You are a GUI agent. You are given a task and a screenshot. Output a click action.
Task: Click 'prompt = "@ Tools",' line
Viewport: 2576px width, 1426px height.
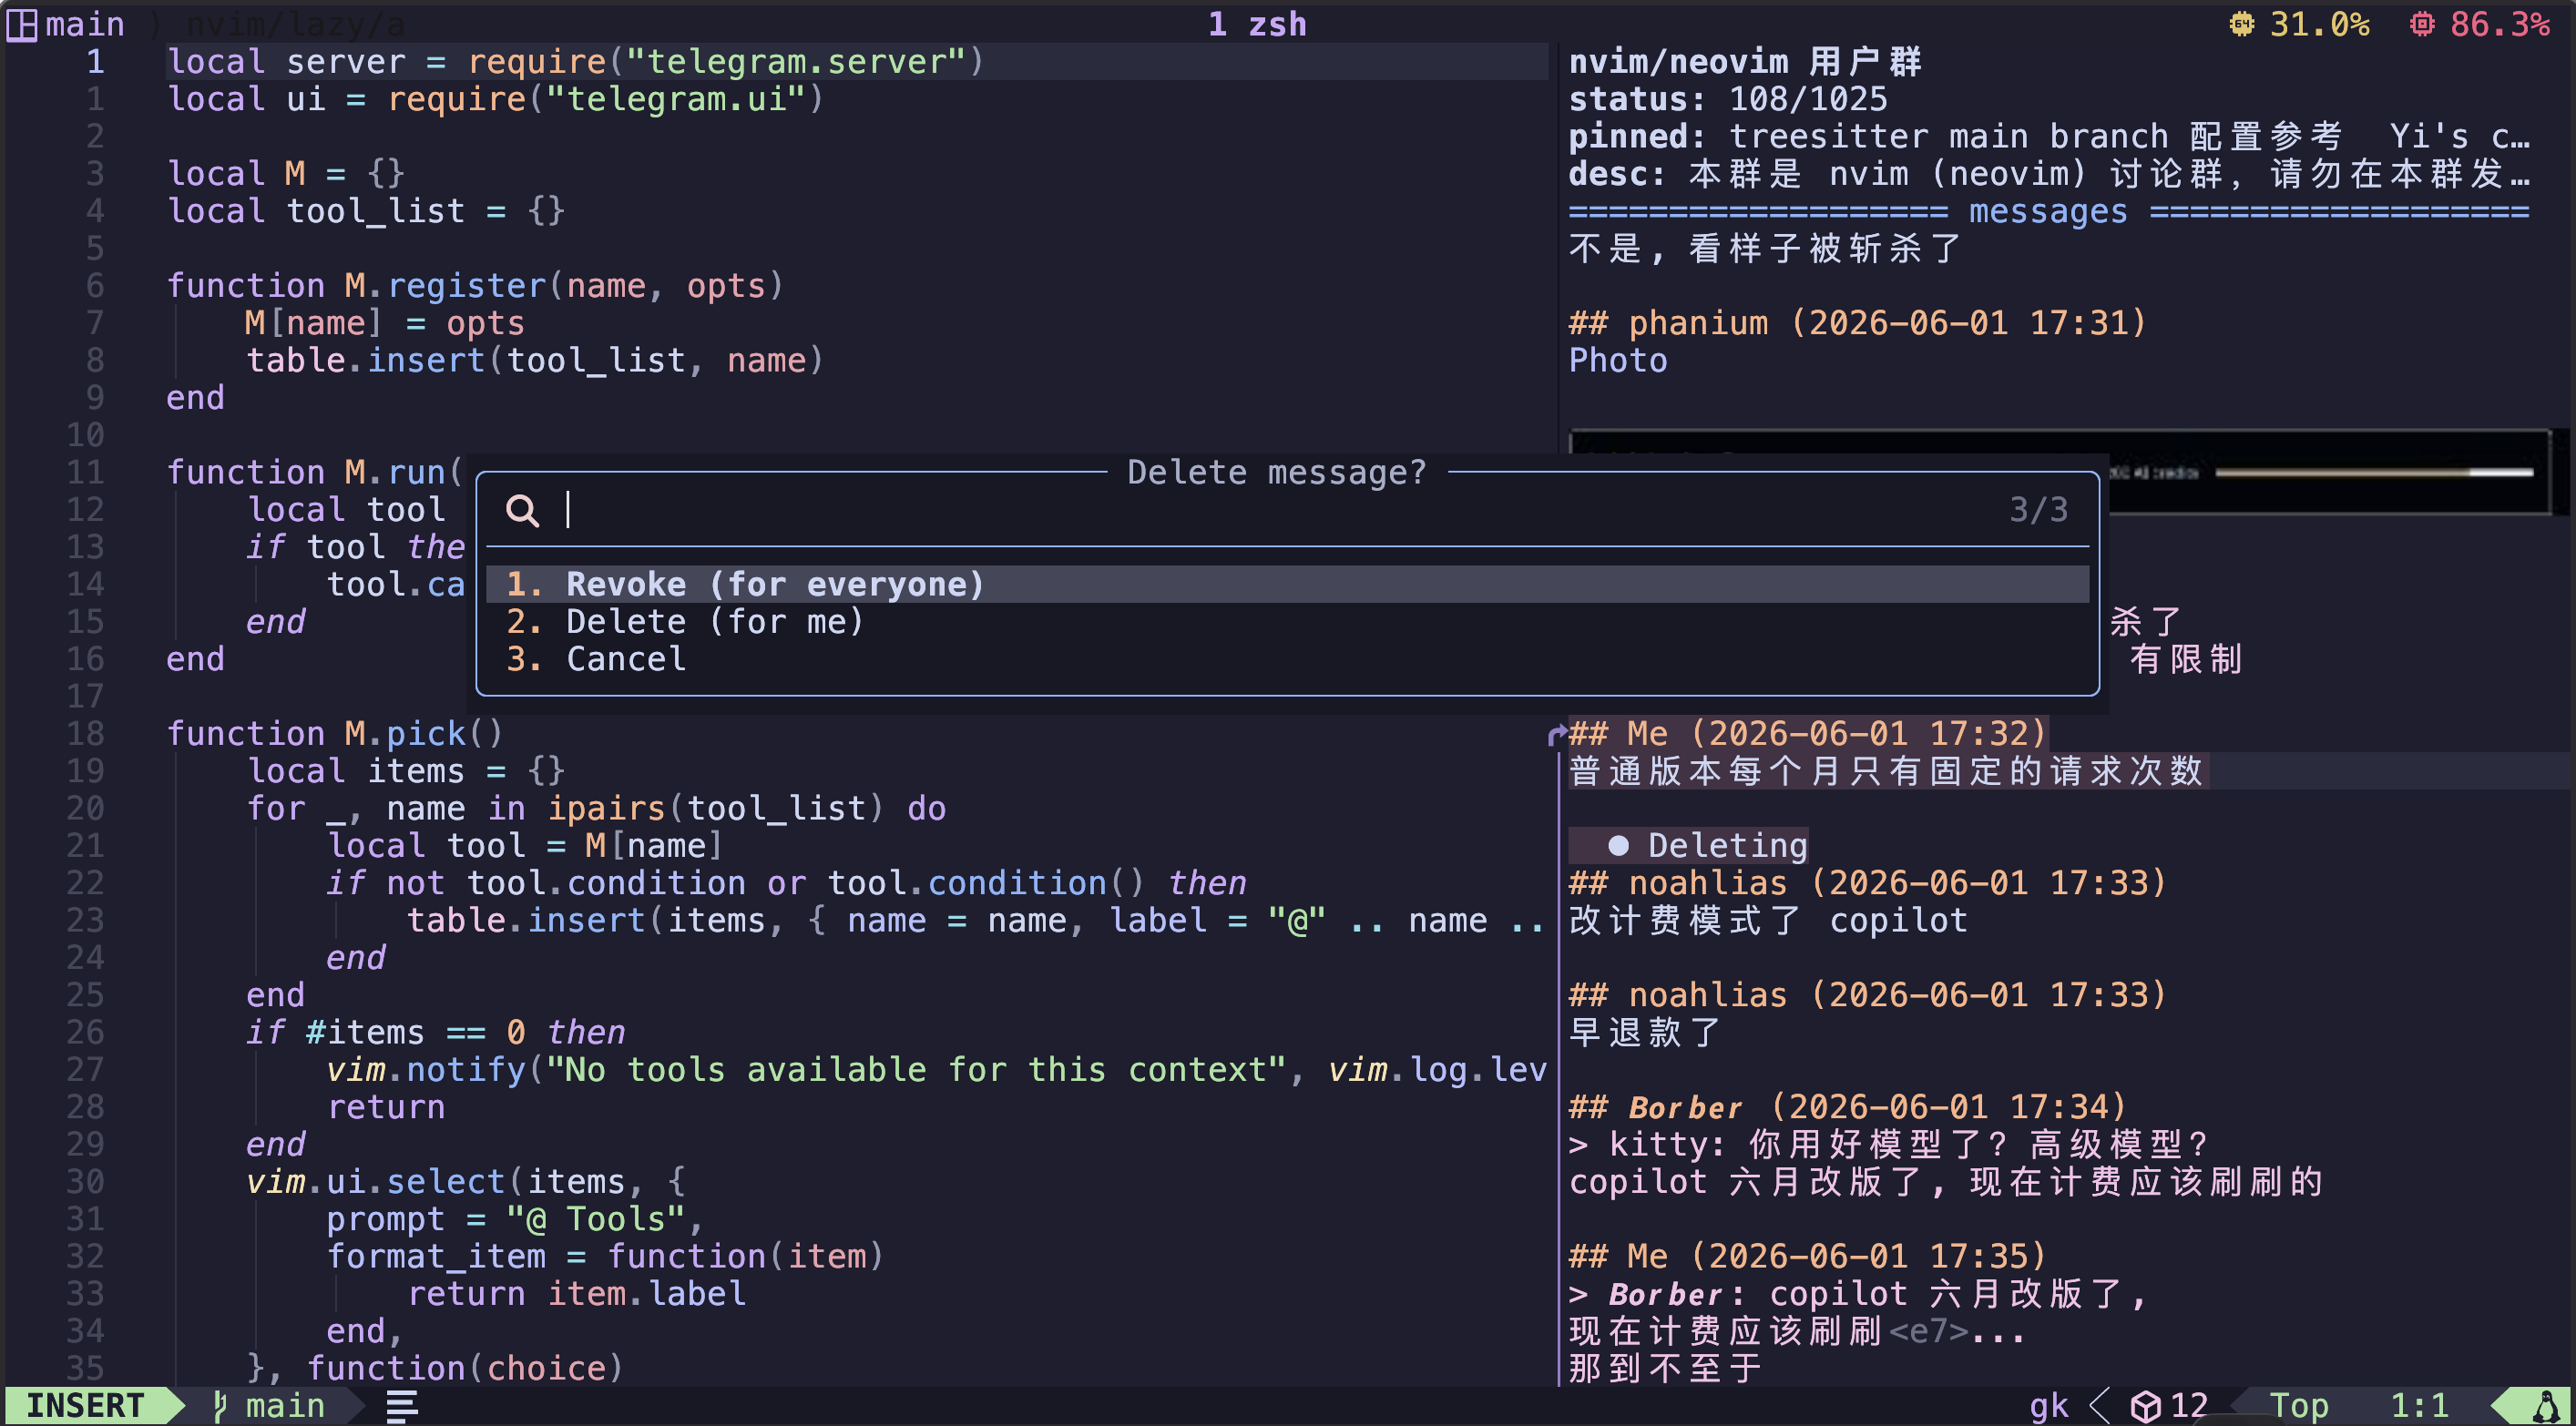point(516,1219)
